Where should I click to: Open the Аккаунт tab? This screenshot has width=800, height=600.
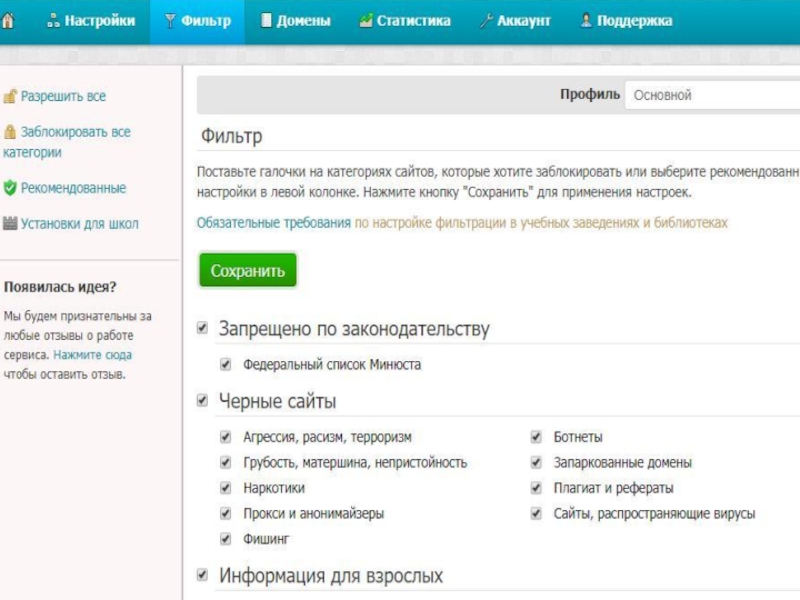515,20
